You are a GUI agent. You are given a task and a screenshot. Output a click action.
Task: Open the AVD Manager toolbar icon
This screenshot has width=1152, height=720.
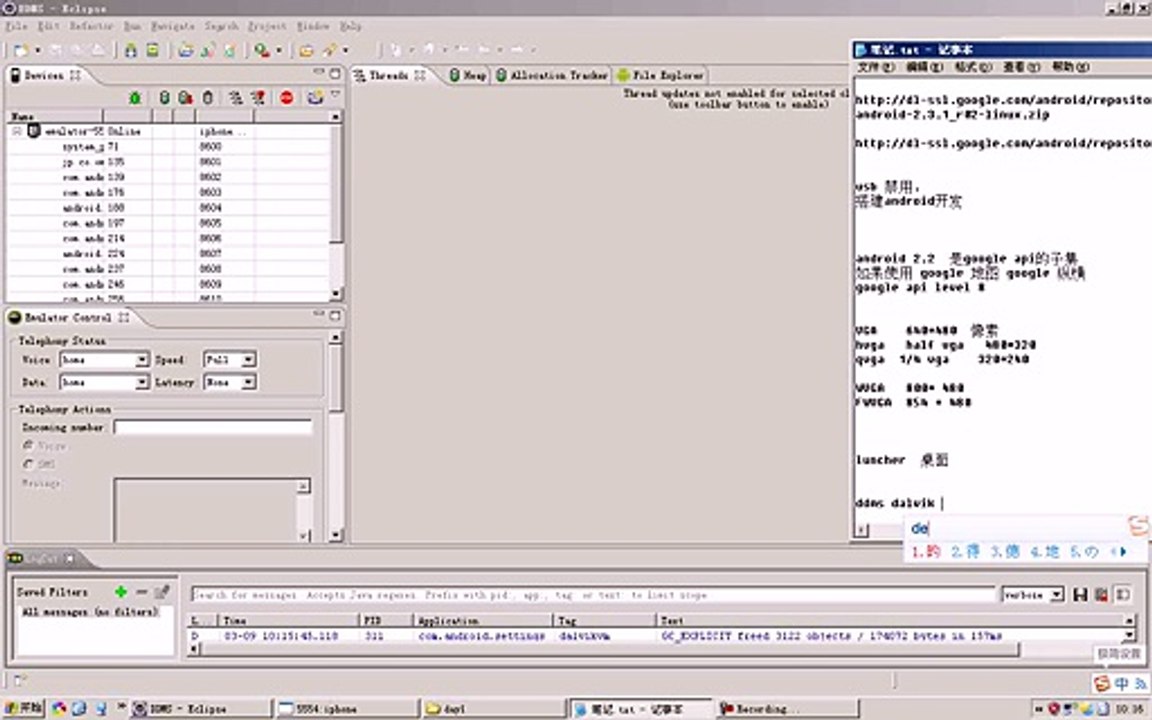[x=152, y=50]
